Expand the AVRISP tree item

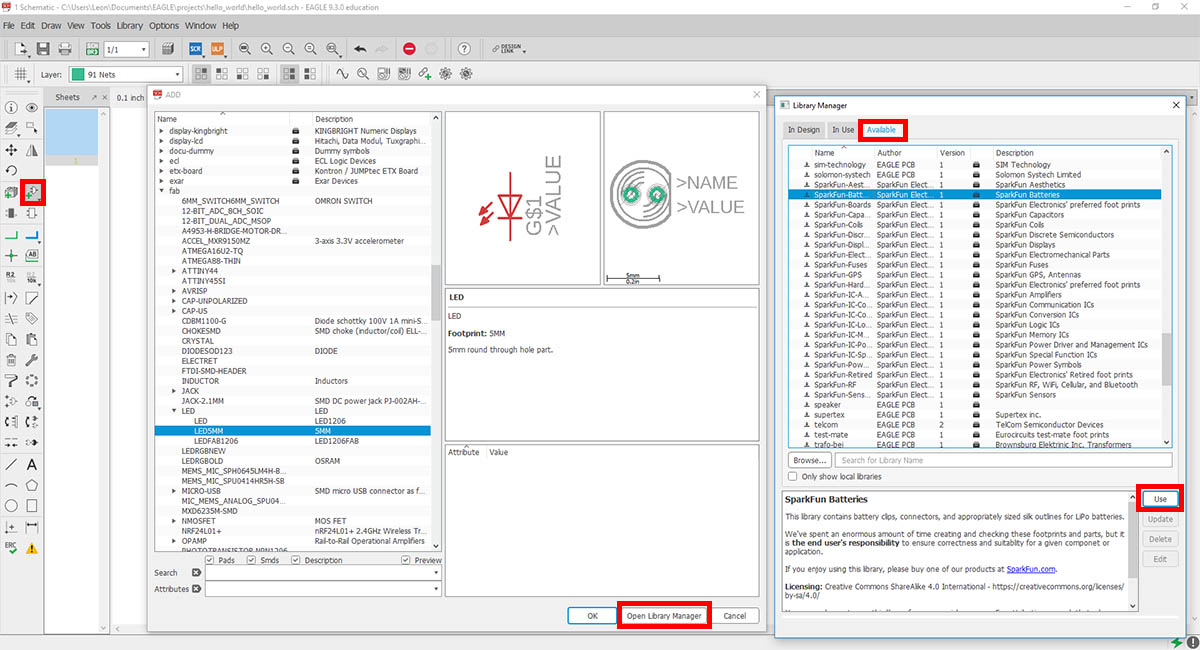tap(174, 291)
